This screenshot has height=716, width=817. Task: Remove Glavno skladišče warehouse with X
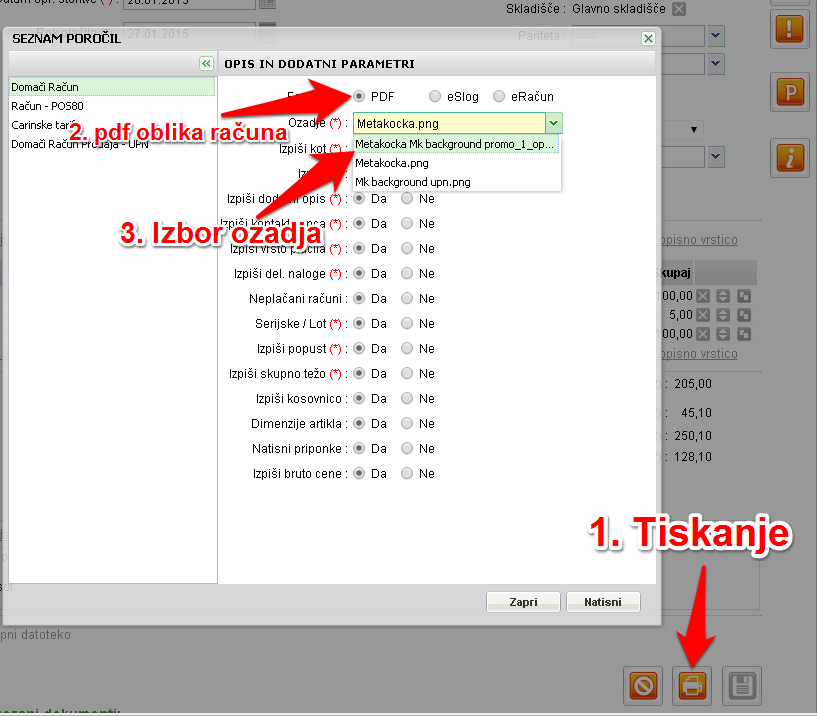click(678, 9)
